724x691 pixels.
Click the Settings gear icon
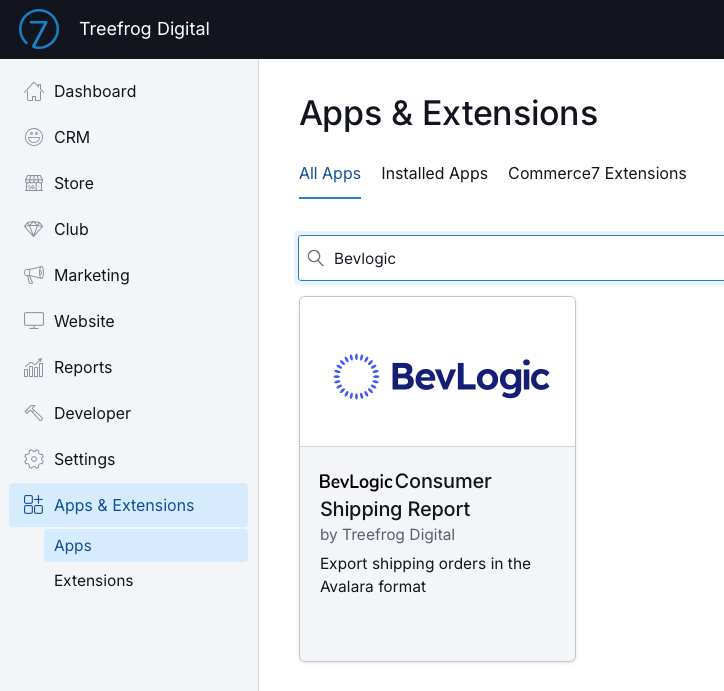tap(34, 459)
